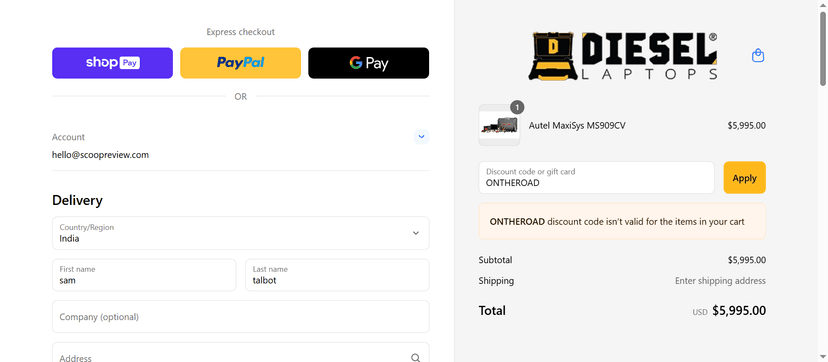Click the Autel MaxiSys product thumbnail
The image size is (828, 362).
(x=499, y=126)
